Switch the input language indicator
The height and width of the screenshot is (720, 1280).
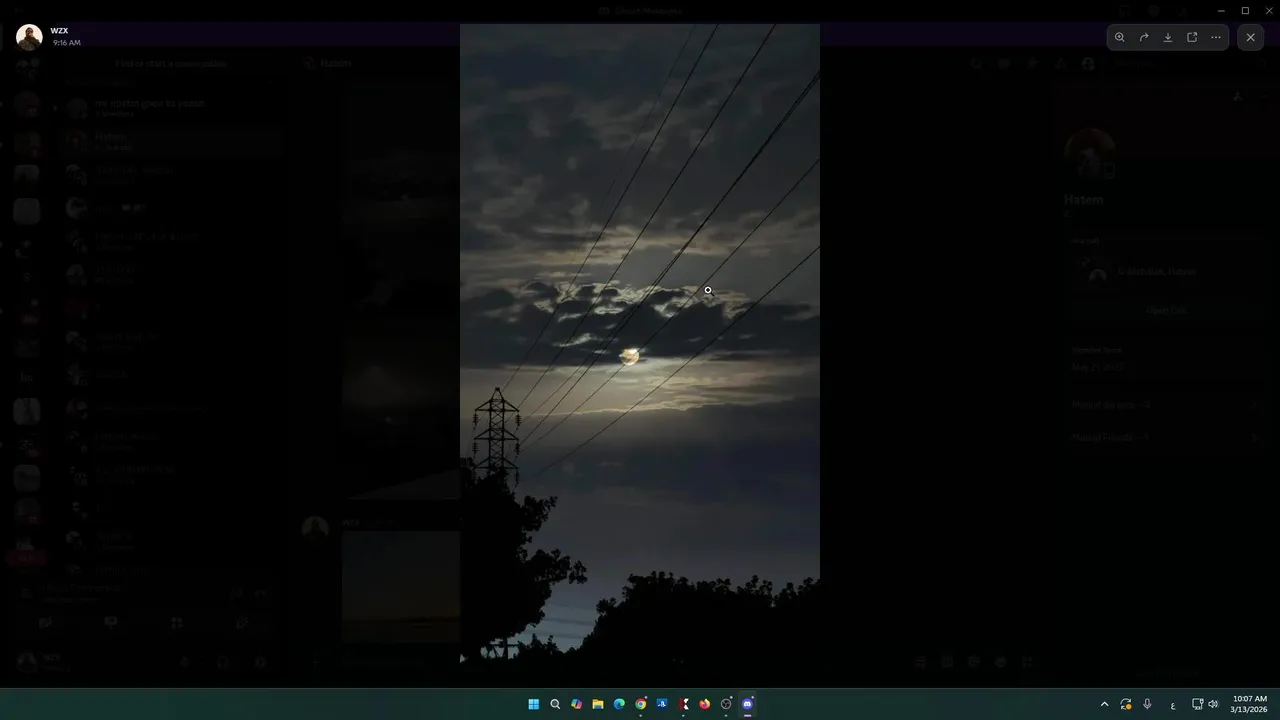[1173, 705]
